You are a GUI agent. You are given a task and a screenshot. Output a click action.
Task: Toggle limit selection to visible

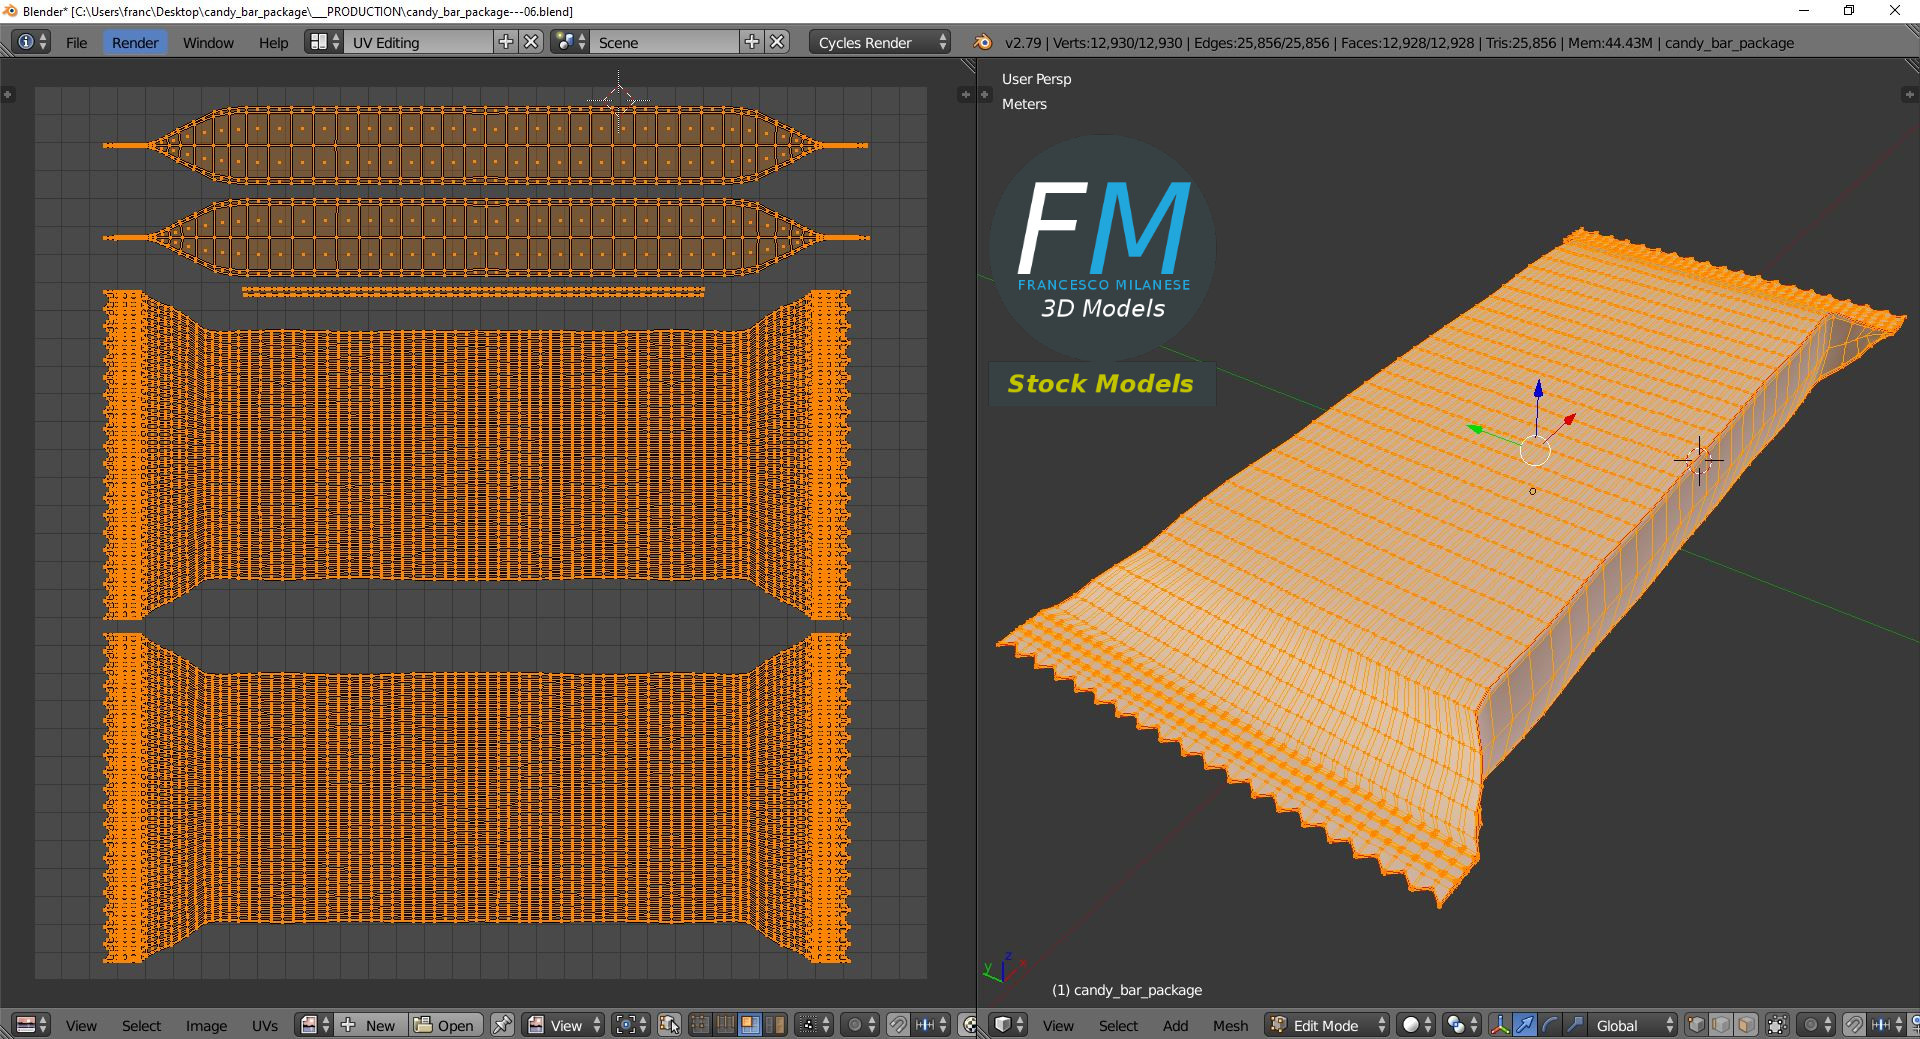[1777, 1025]
